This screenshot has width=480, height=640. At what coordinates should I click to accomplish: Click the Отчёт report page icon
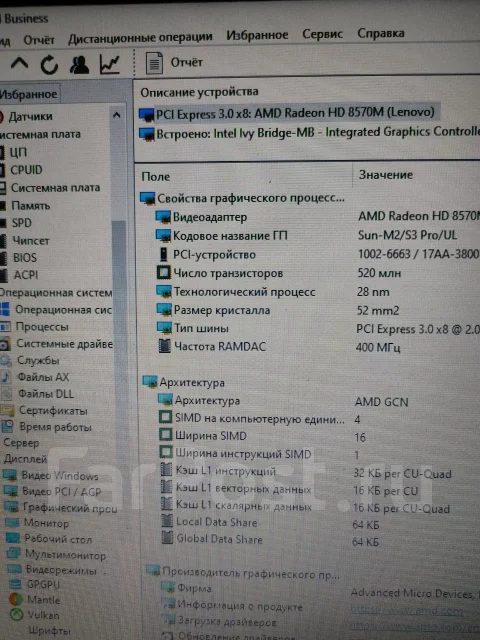[x=154, y=63]
